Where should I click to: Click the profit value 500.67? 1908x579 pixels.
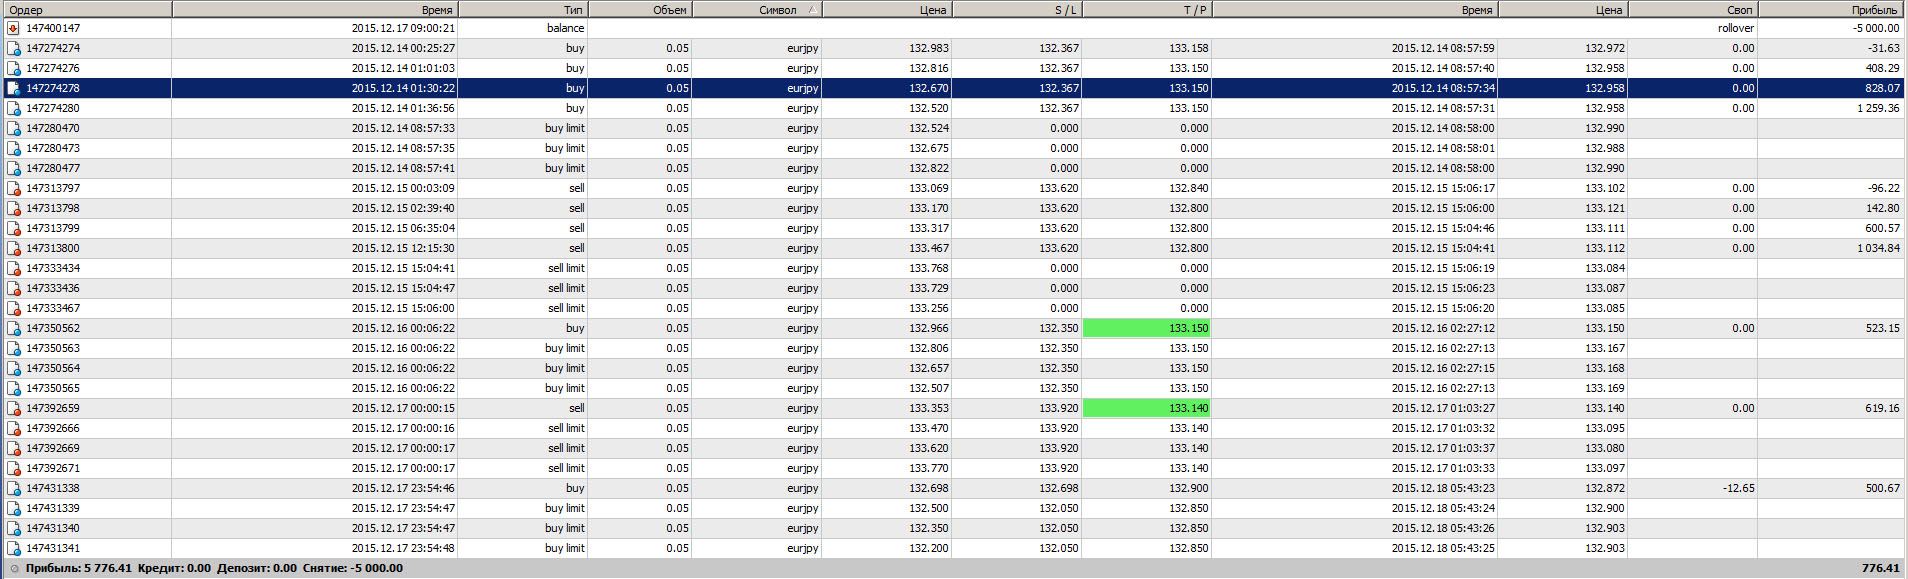click(1882, 488)
